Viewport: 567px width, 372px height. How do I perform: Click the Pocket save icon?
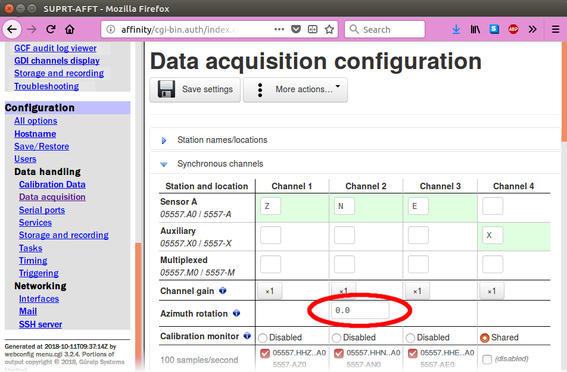(296, 29)
